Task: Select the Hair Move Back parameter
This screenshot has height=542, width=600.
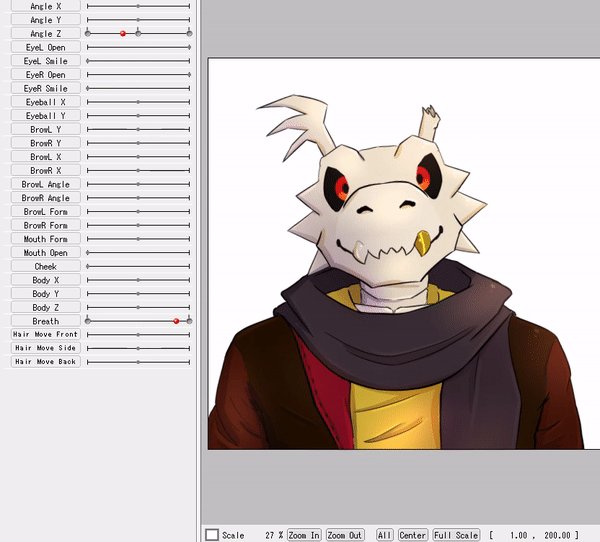Action: coord(46,362)
